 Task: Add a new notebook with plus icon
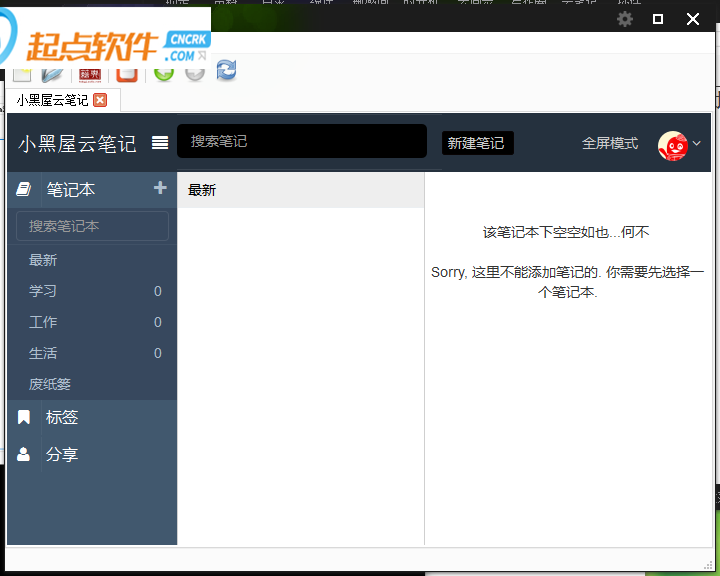(160, 187)
